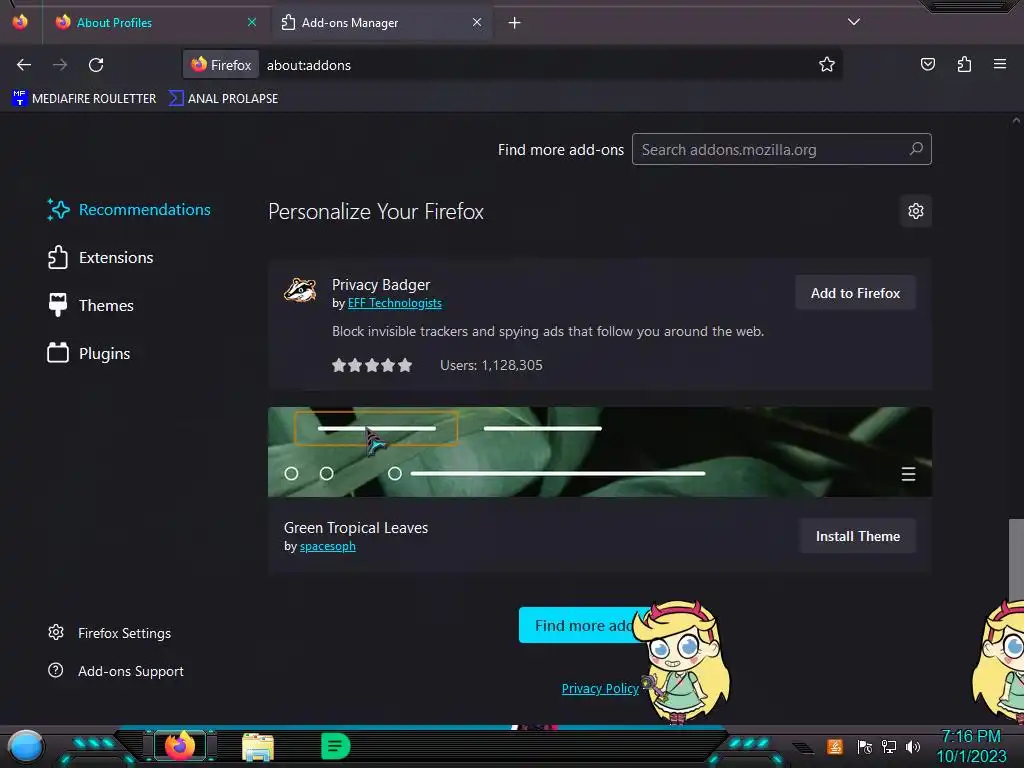Click the volume speaker tray icon
The height and width of the screenshot is (768, 1024).
[913, 746]
